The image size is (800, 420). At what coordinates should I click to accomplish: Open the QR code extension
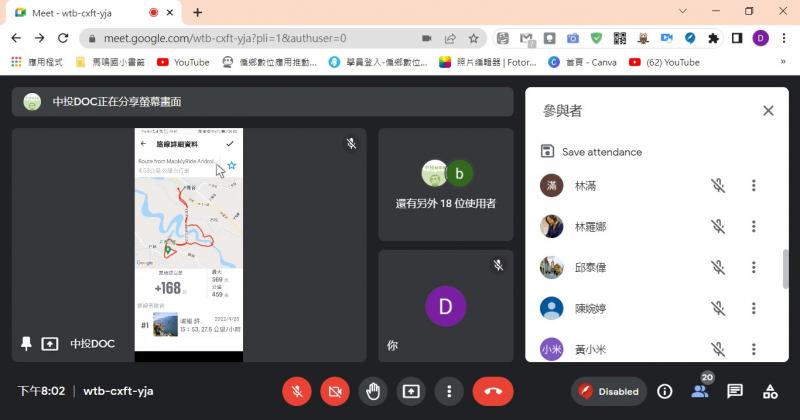click(619, 38)
